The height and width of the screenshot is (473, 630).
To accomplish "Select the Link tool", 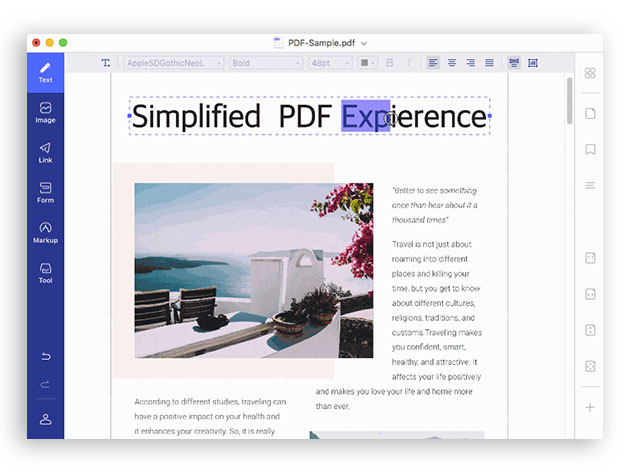I will tap(45, 151).
